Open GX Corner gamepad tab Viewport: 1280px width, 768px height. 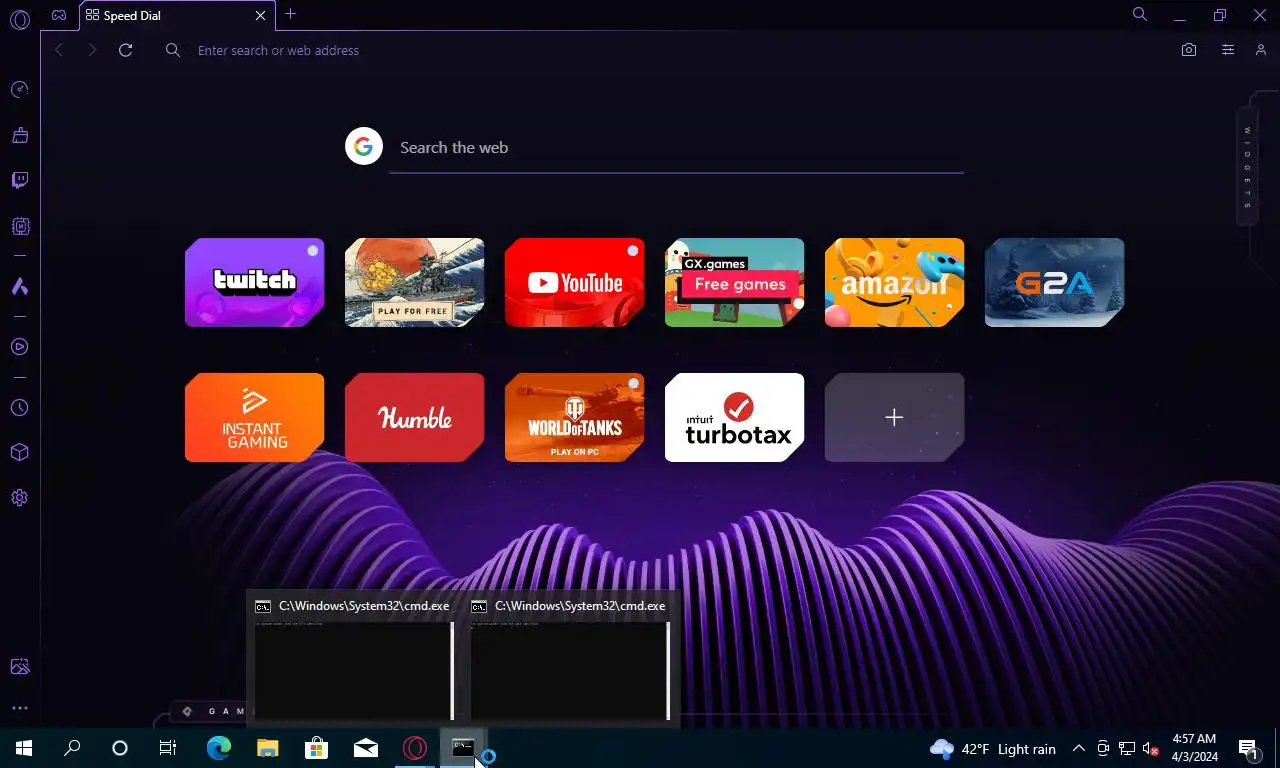(x=60, y=15)
